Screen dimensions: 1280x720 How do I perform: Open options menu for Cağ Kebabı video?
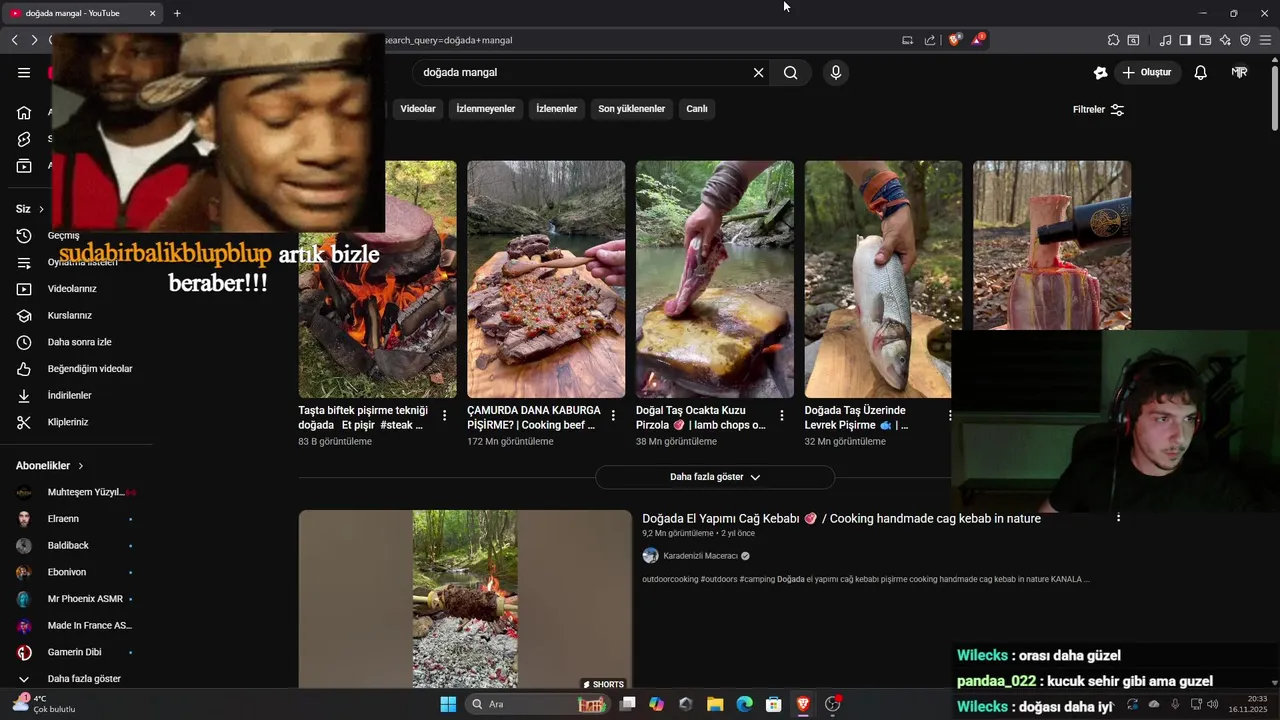pyautogui.click(x=1118, y=518)
